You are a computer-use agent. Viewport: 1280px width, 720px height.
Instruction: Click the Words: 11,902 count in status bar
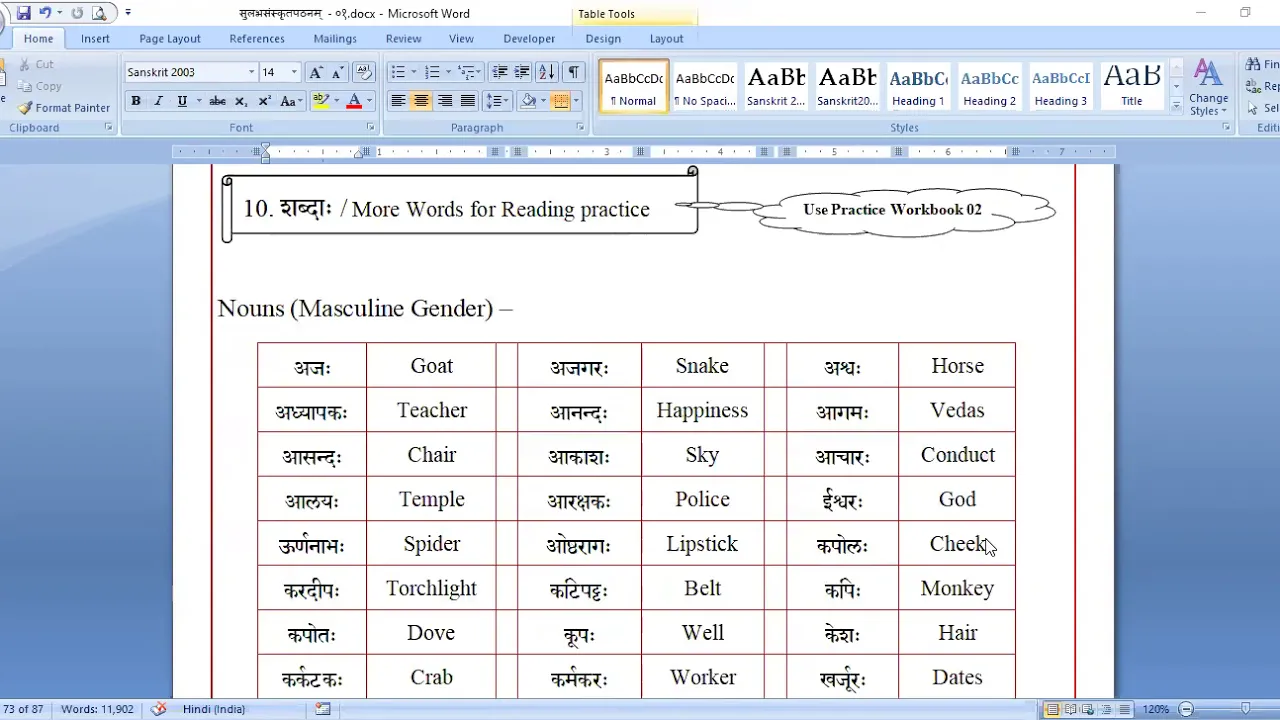[x=97, y=709]
